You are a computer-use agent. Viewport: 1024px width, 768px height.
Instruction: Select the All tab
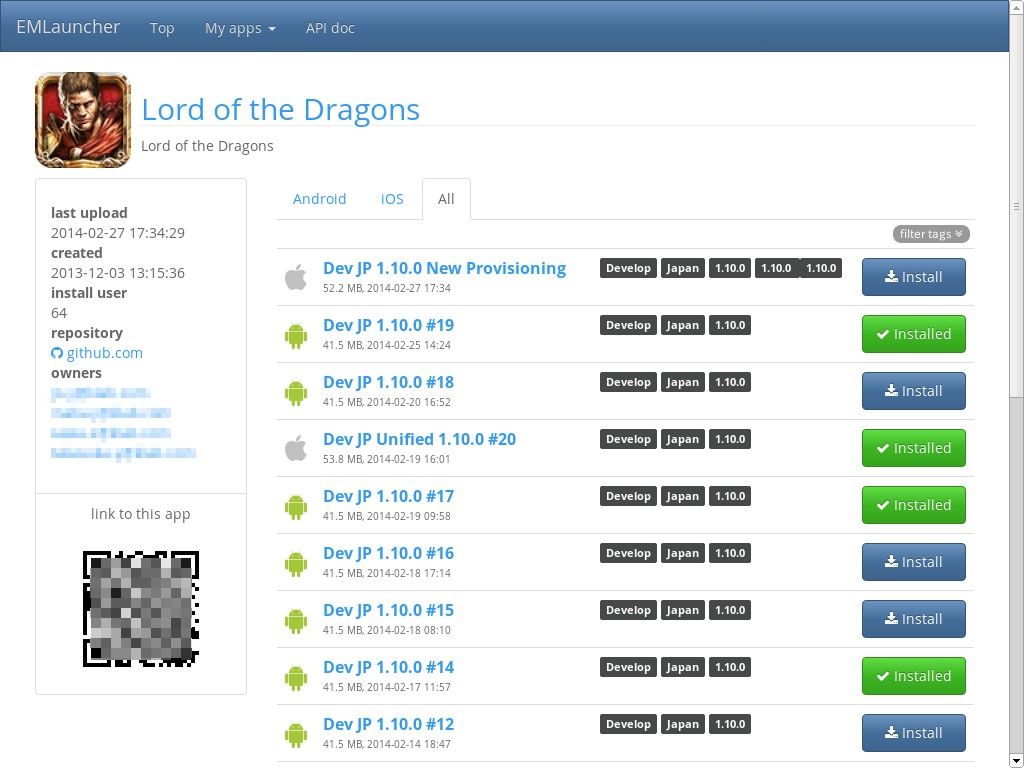446,199
